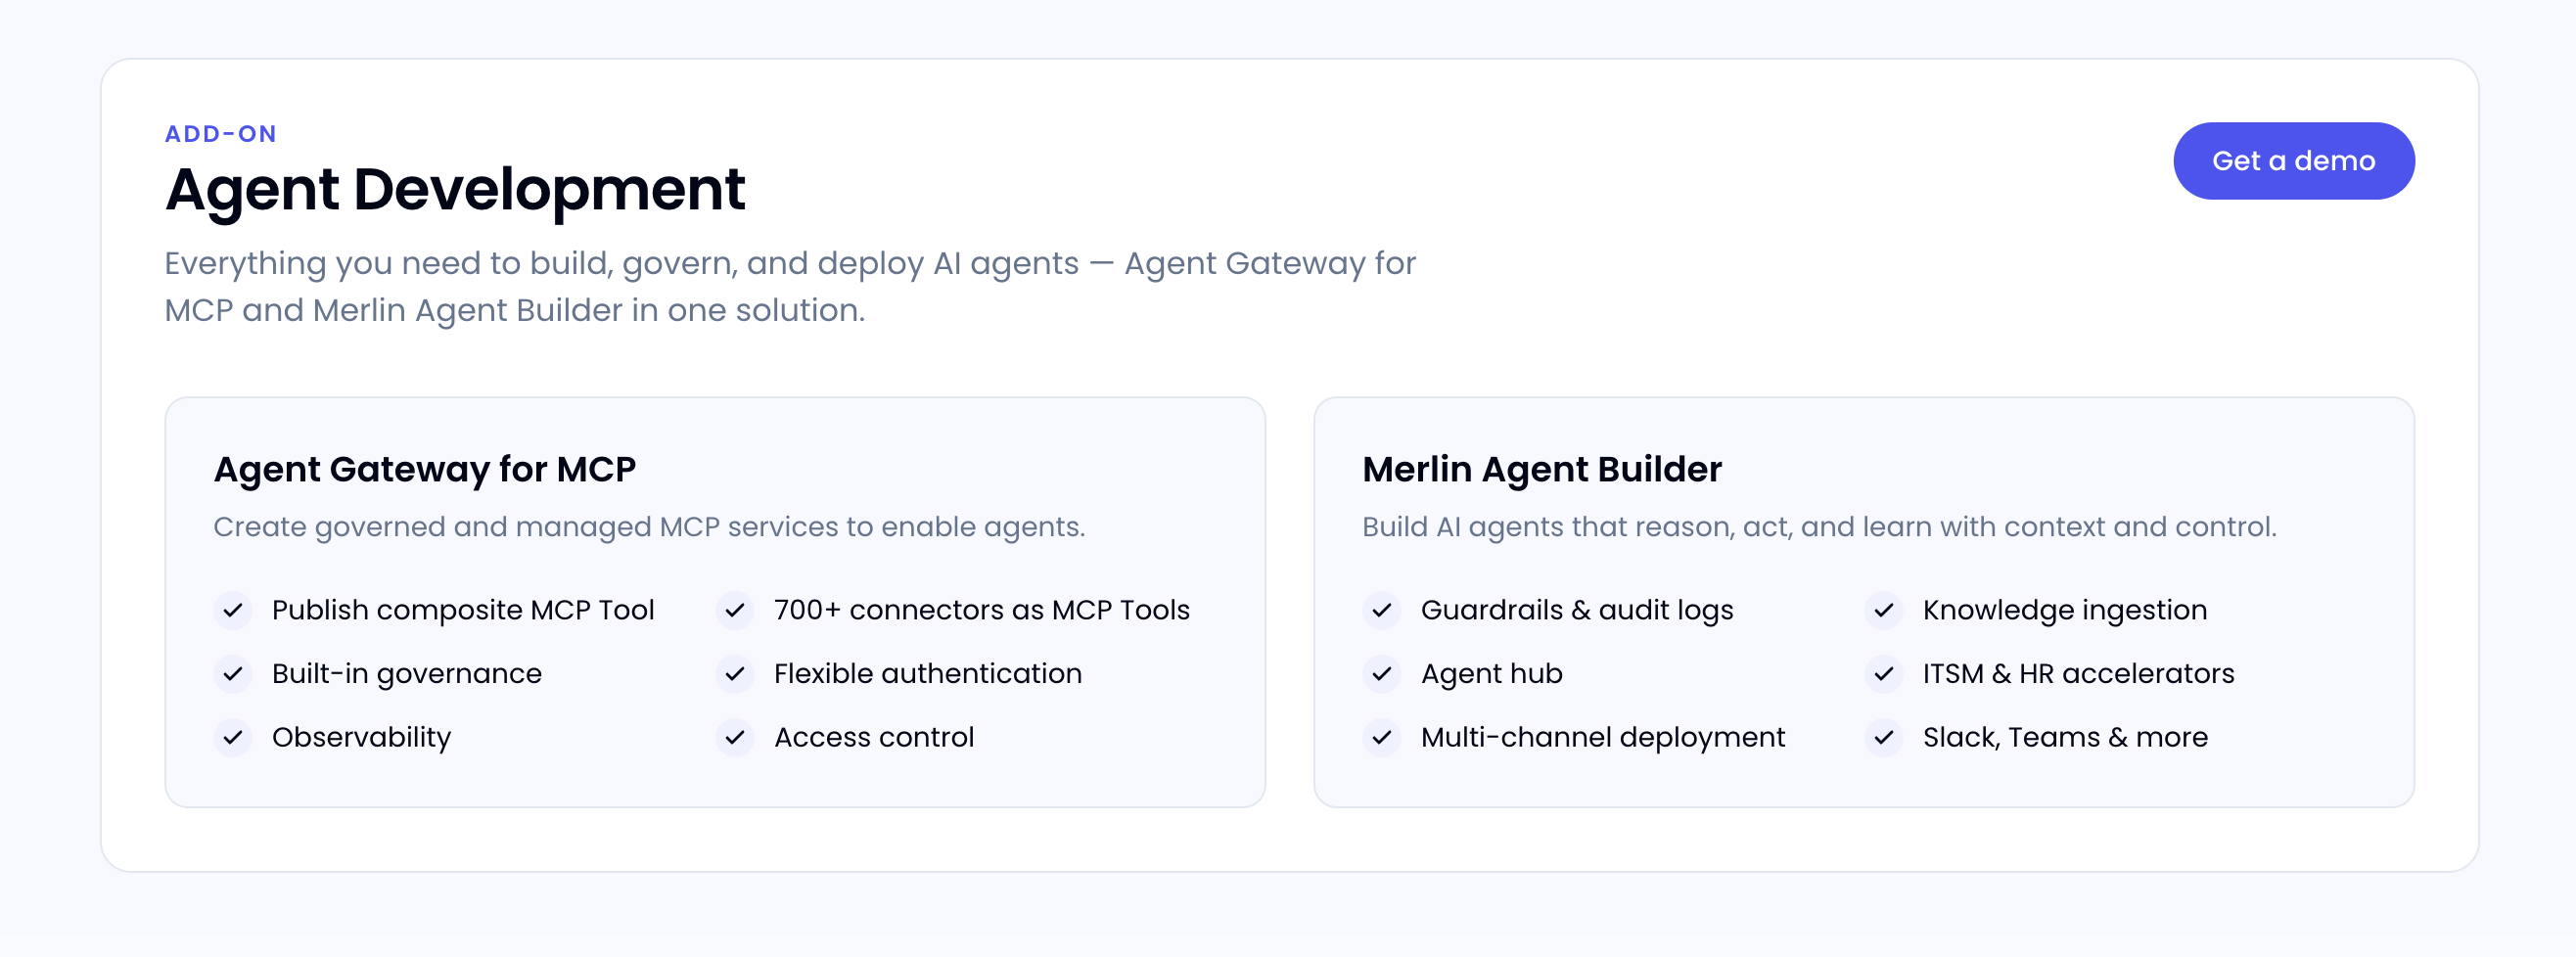This screenshot has height=957, width=2576.
Task: Click text Flexible authentication
Action: 928,674
